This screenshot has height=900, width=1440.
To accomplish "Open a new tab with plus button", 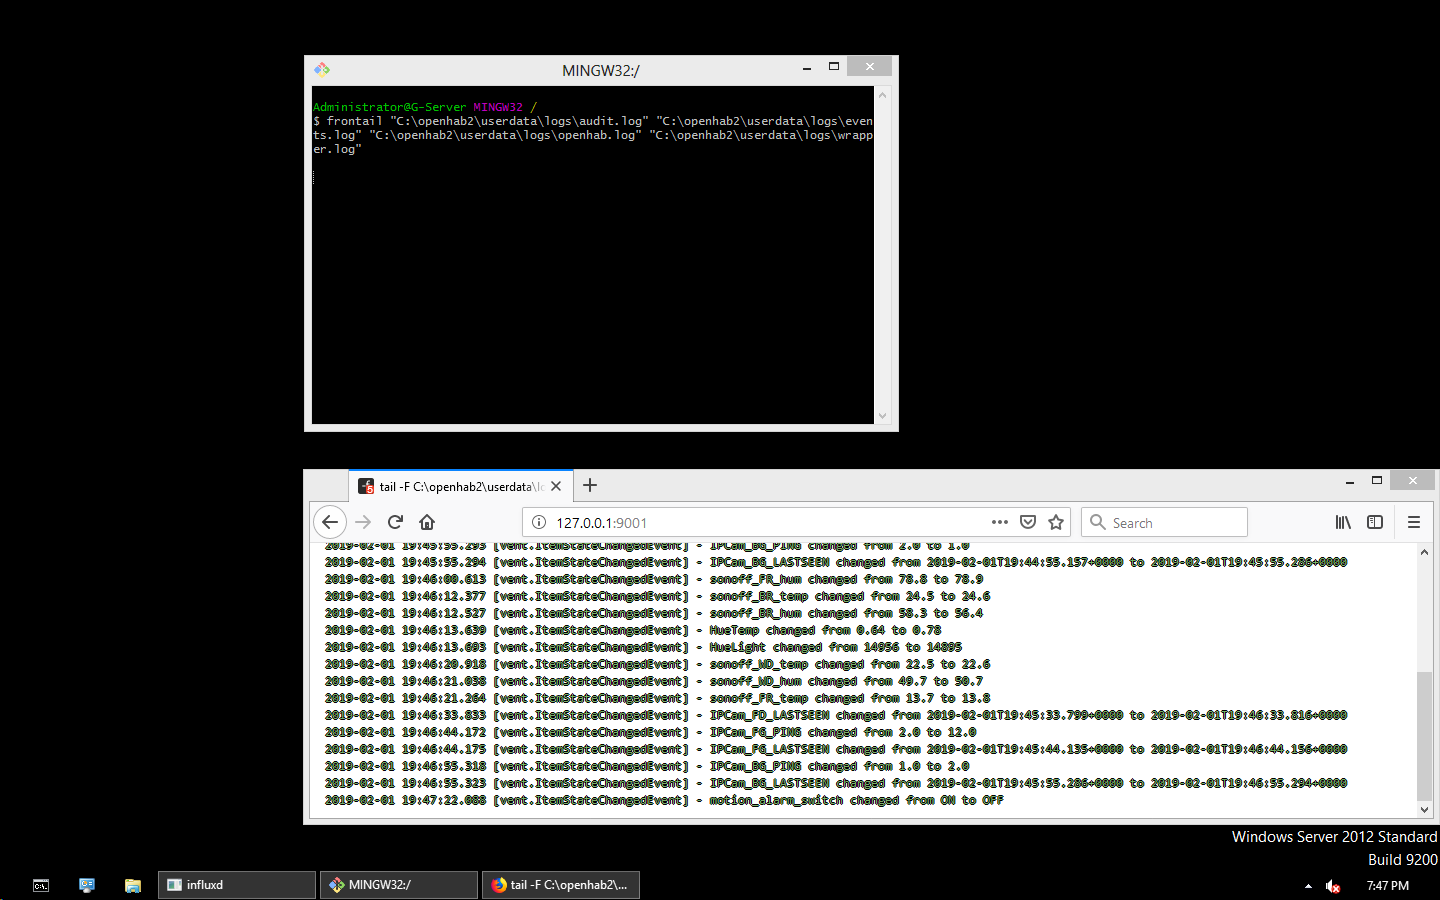I will tap(590, 485).
